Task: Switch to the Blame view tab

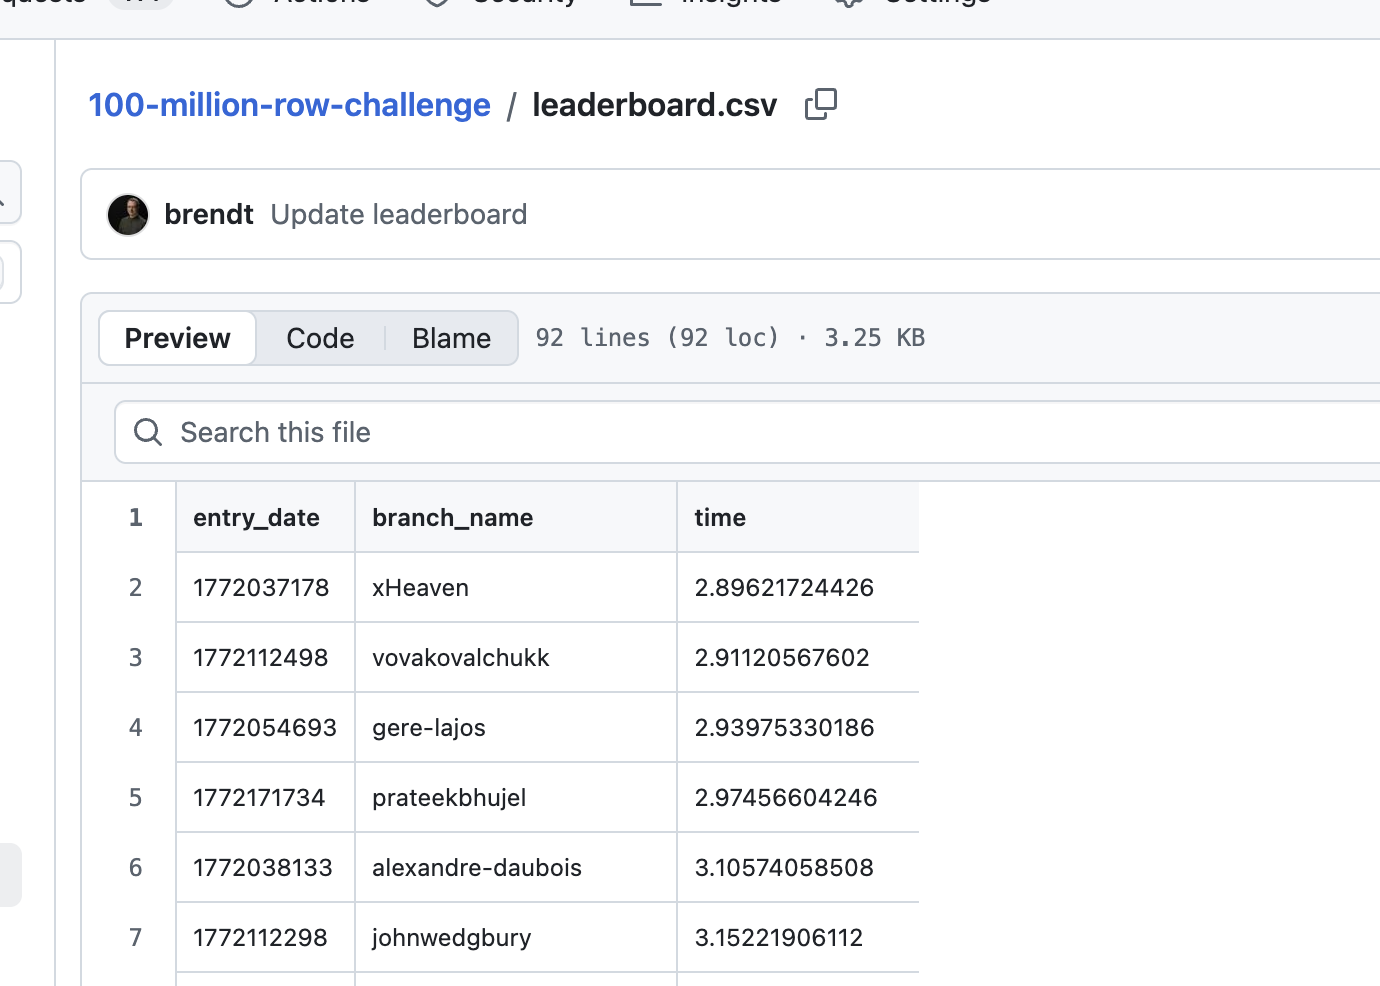Action: [451, 338]
